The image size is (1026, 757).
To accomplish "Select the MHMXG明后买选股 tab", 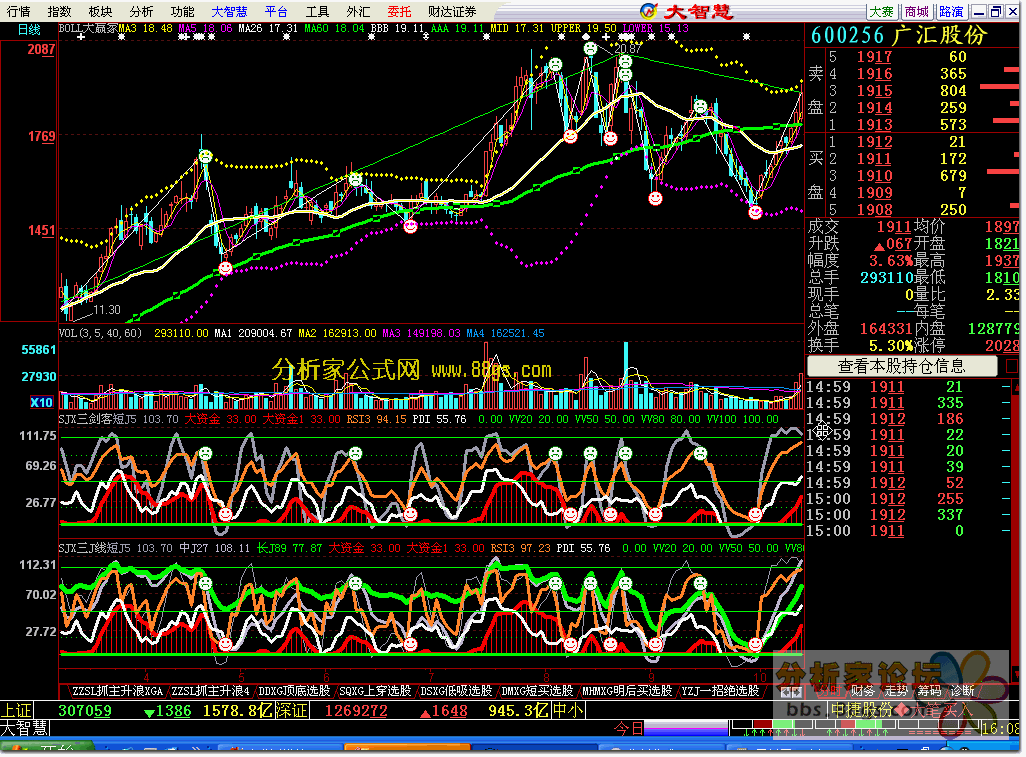I will pyautogui.click(x=627, y=690).
